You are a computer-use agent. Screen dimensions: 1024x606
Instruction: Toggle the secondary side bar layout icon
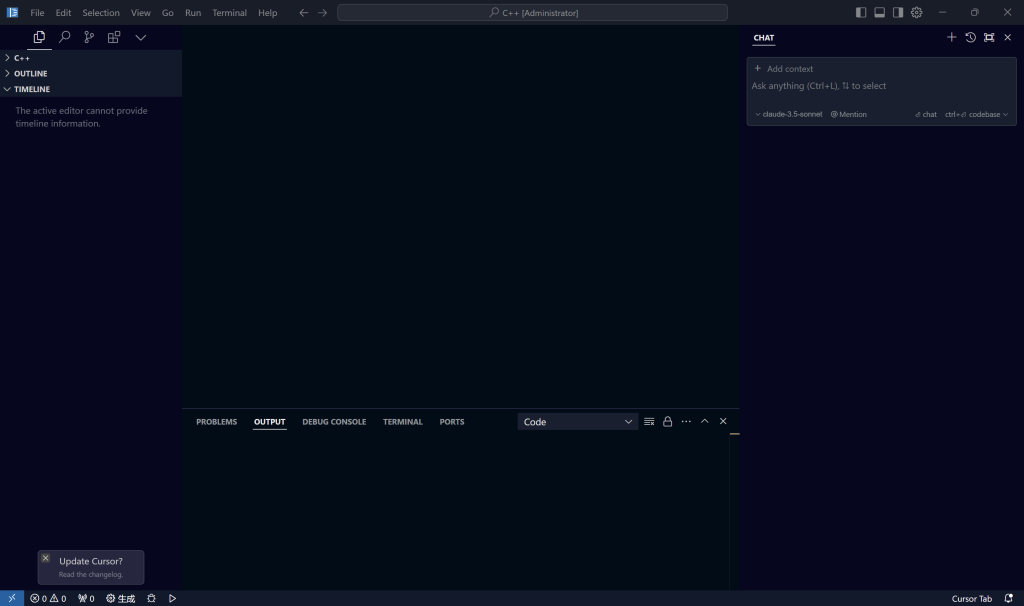pos(898,12)
